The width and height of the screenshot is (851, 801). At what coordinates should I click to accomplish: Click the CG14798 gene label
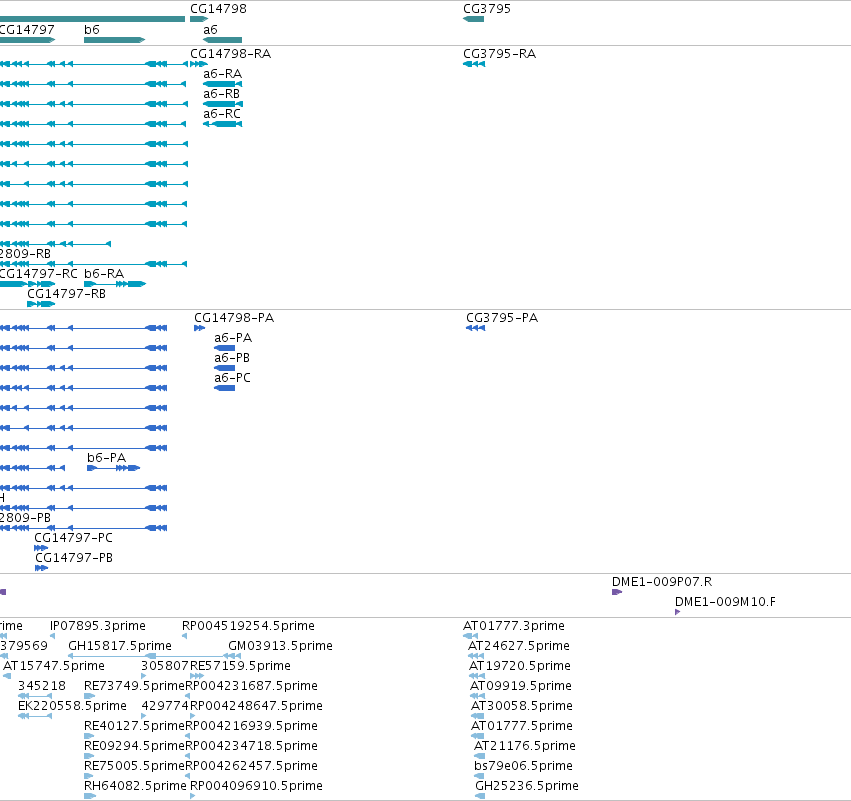click(x=218, y=9)
